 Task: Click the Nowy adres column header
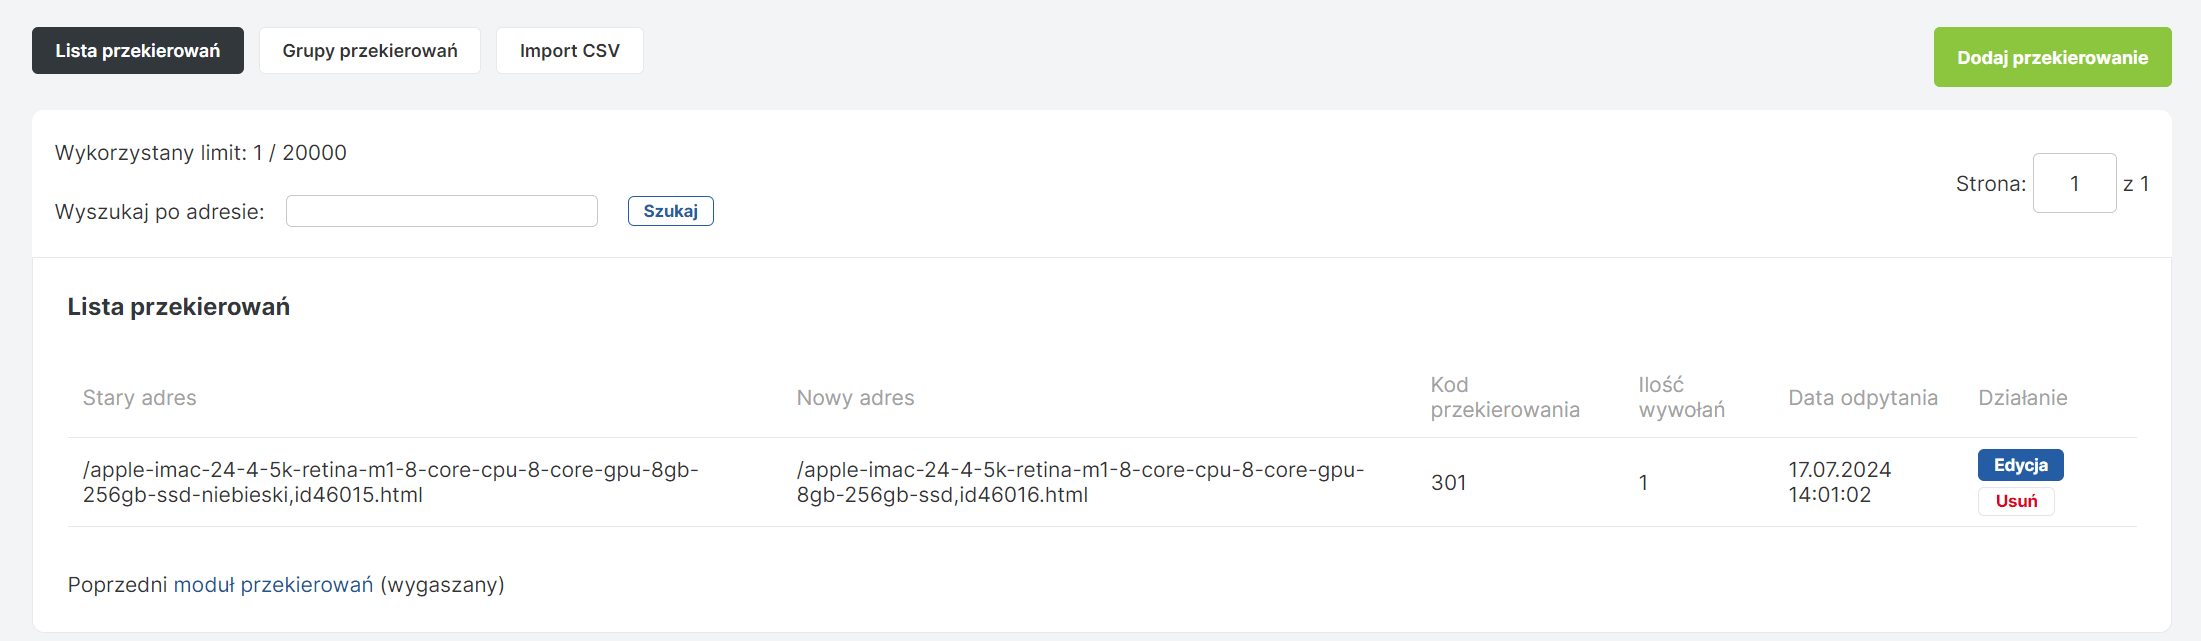pos(855,398)
